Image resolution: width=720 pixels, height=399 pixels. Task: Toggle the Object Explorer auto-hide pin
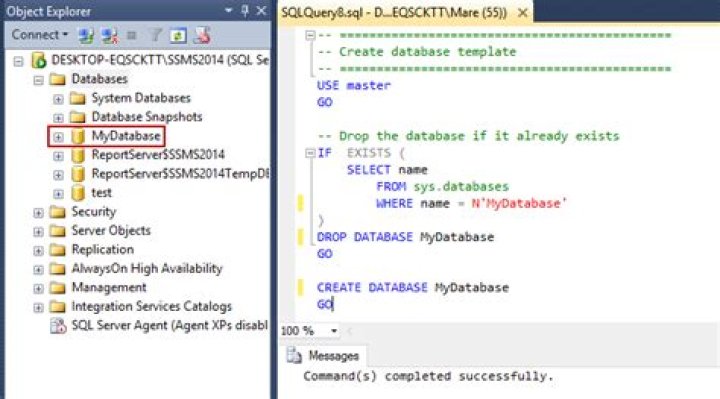[245, 11]
